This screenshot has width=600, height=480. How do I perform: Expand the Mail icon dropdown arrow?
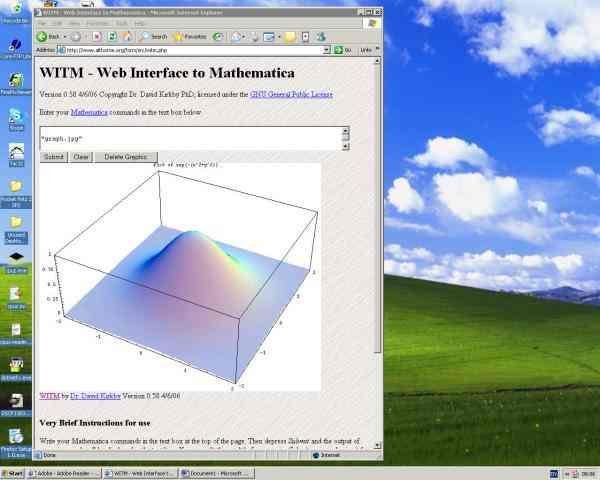pos(244,37)
